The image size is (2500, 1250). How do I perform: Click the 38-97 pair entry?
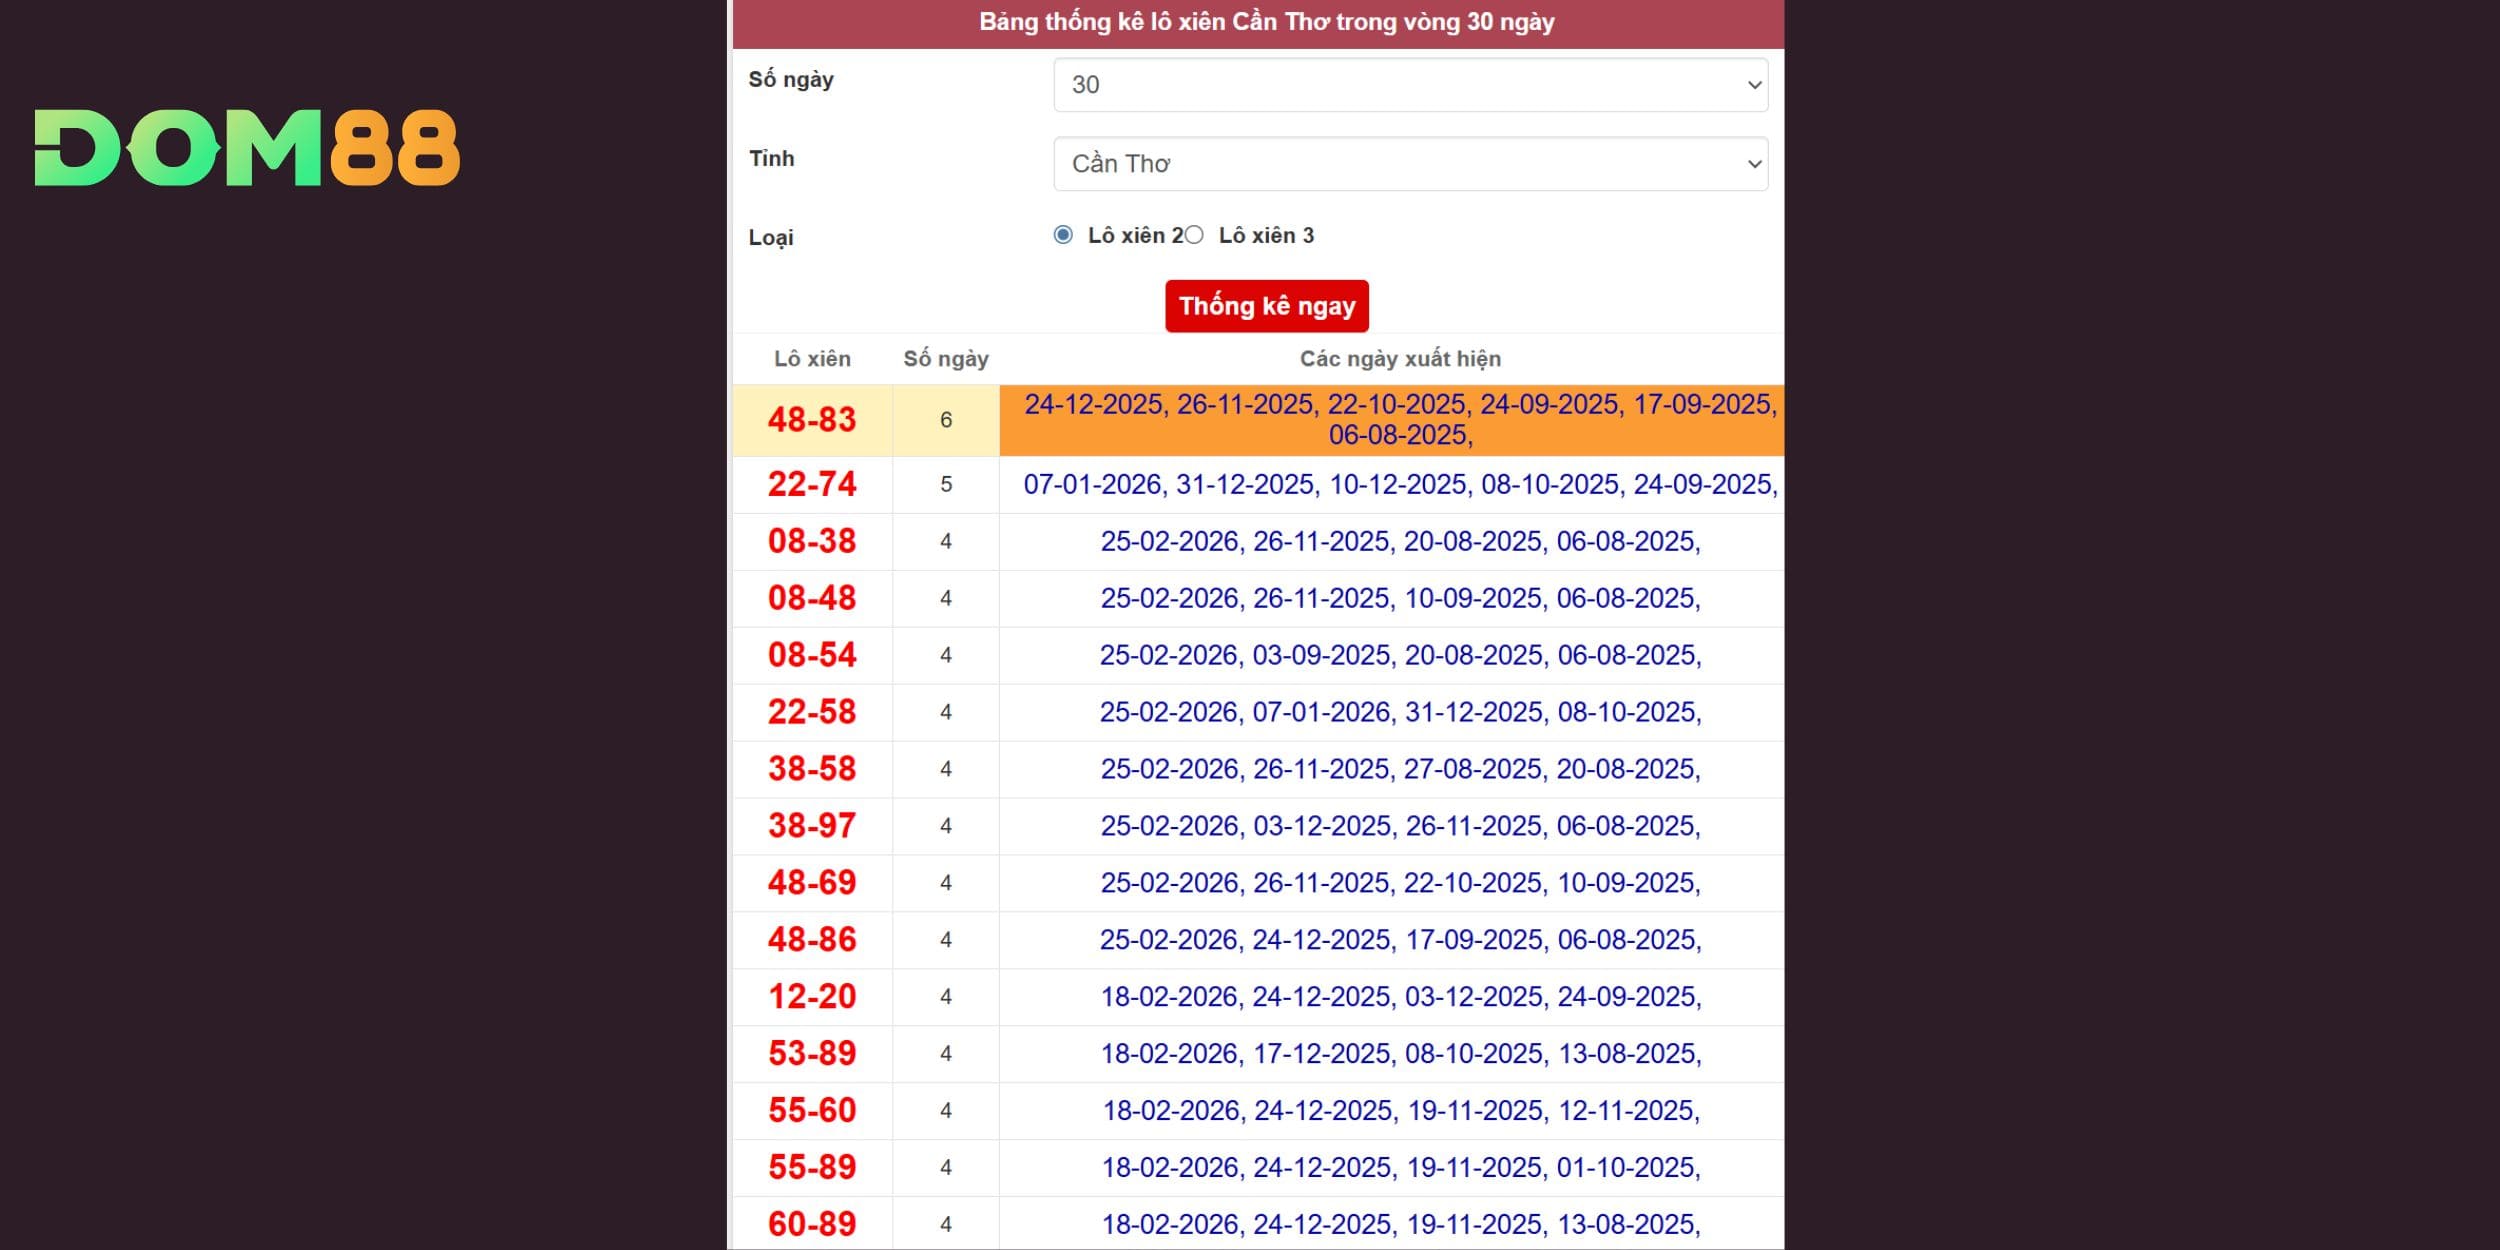click(812, 826)
